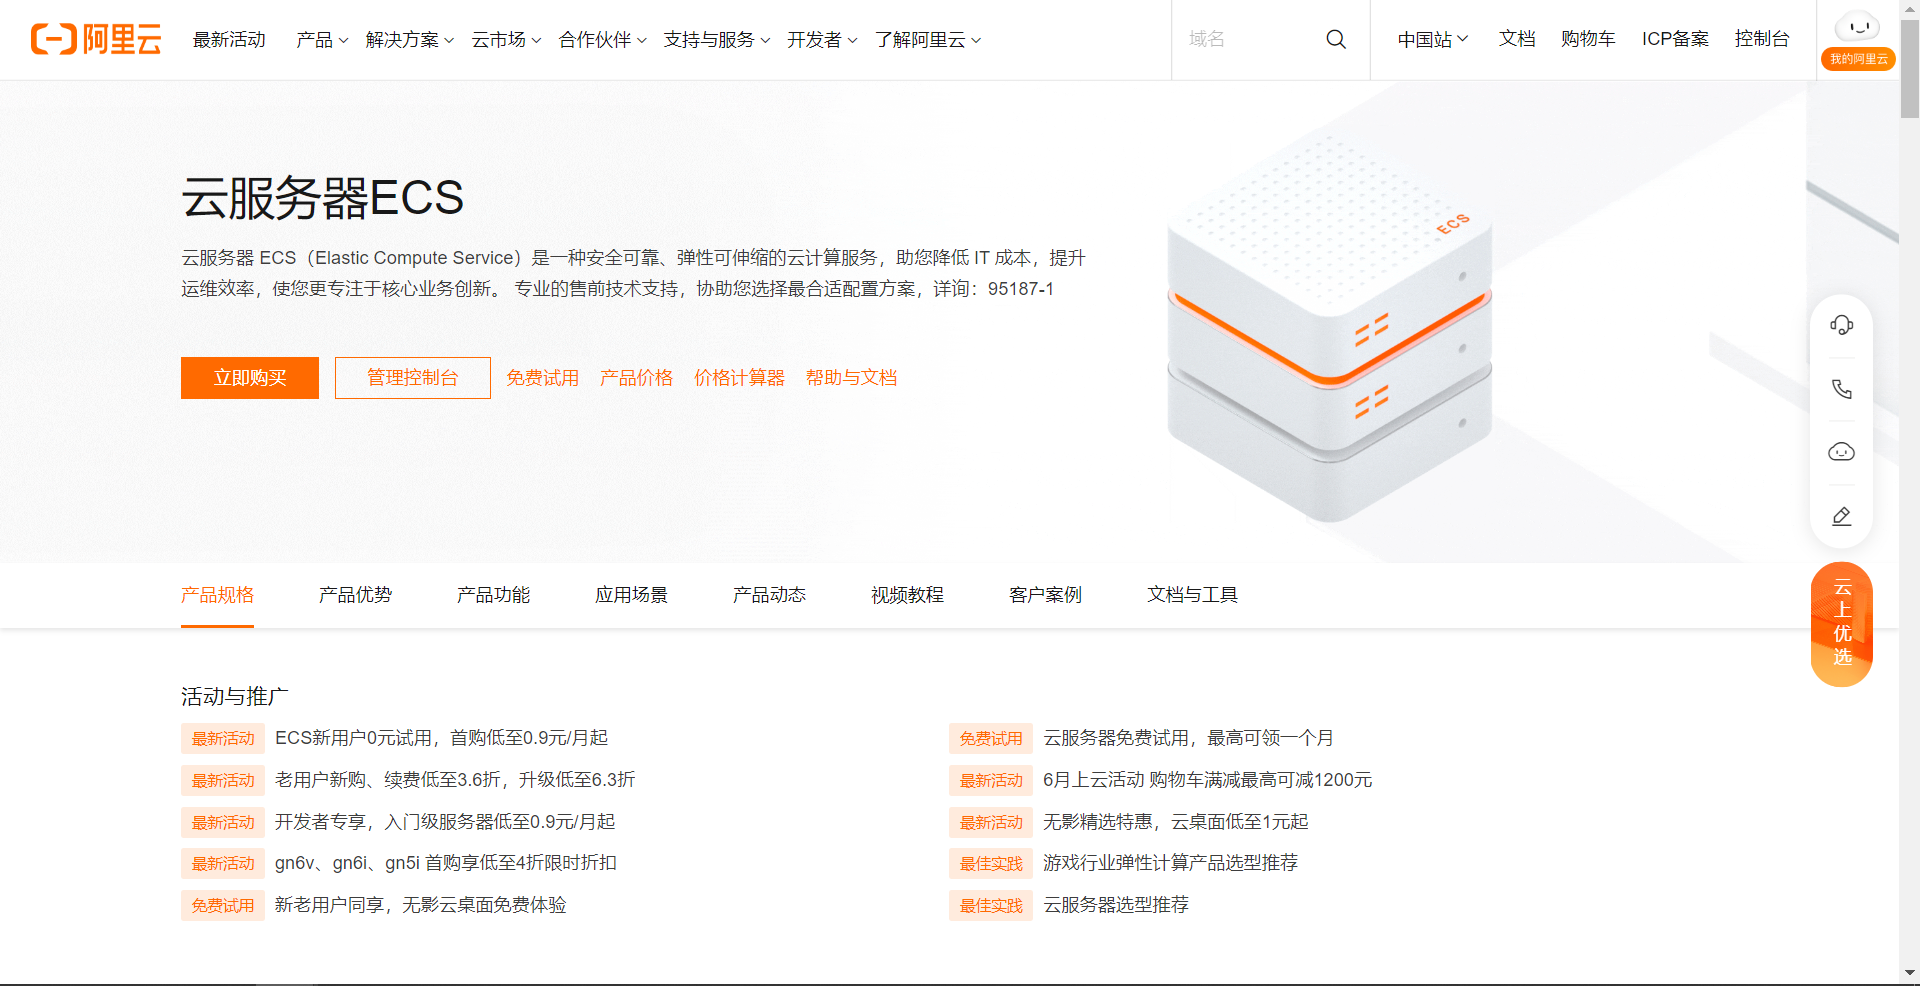The width and height of the screenshot is (1920, 986).
Task: Expand the 产品 dropdown menu
Action: [x=322, y=40]
